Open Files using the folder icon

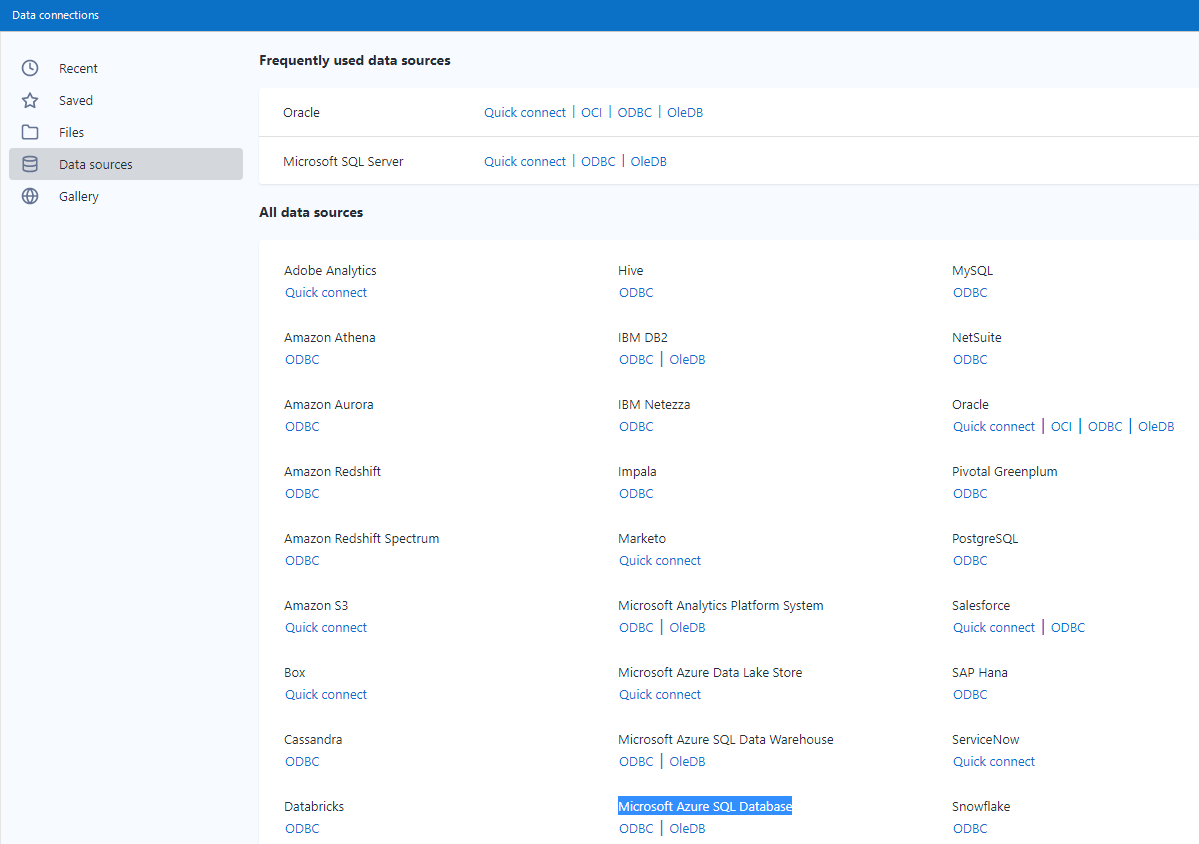click(29, 132)
